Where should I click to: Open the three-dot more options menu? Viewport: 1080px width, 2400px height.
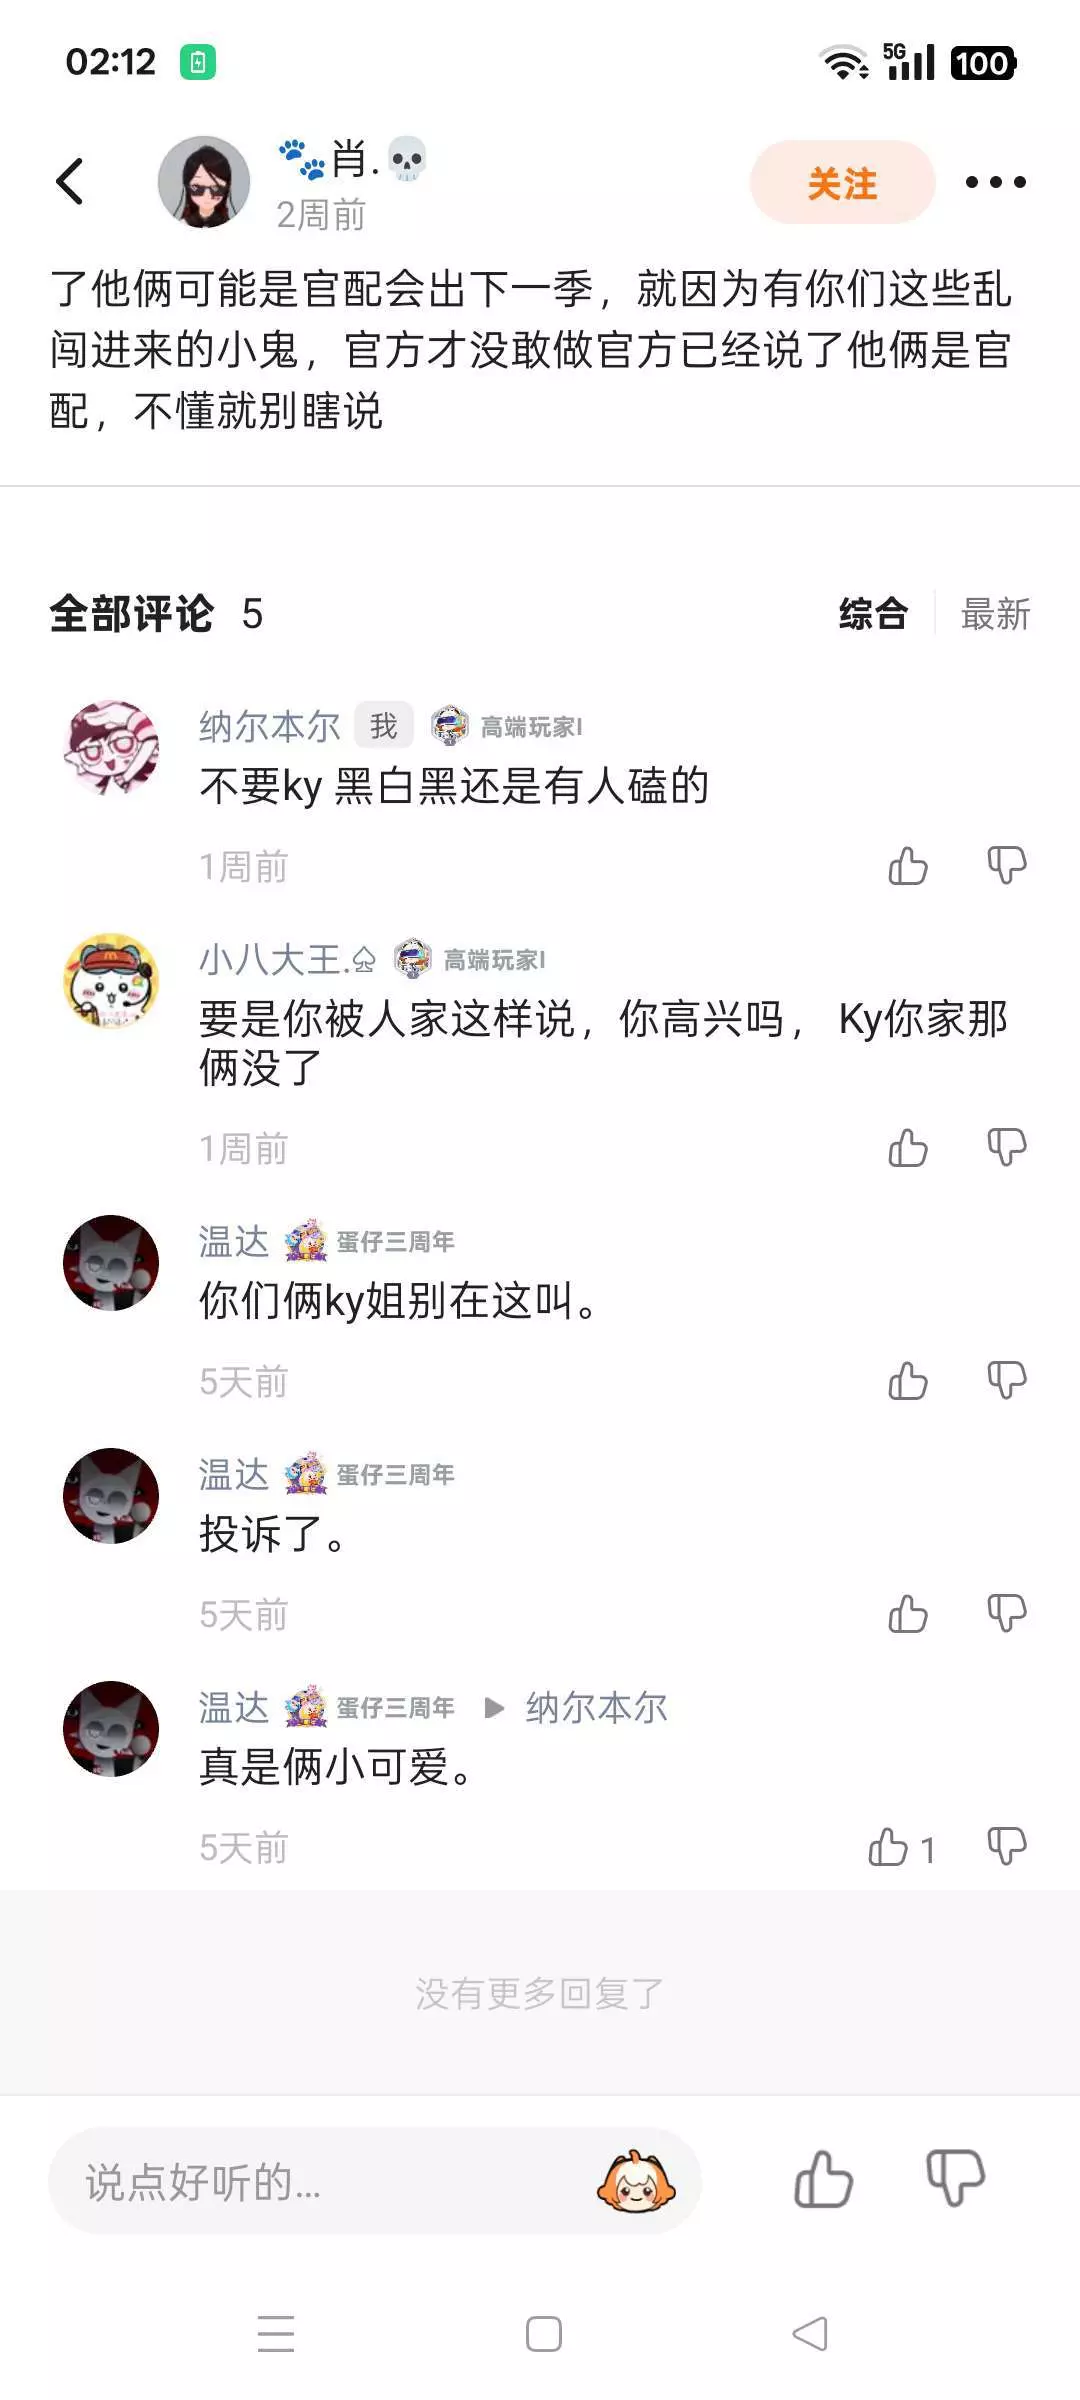point(995,182)
